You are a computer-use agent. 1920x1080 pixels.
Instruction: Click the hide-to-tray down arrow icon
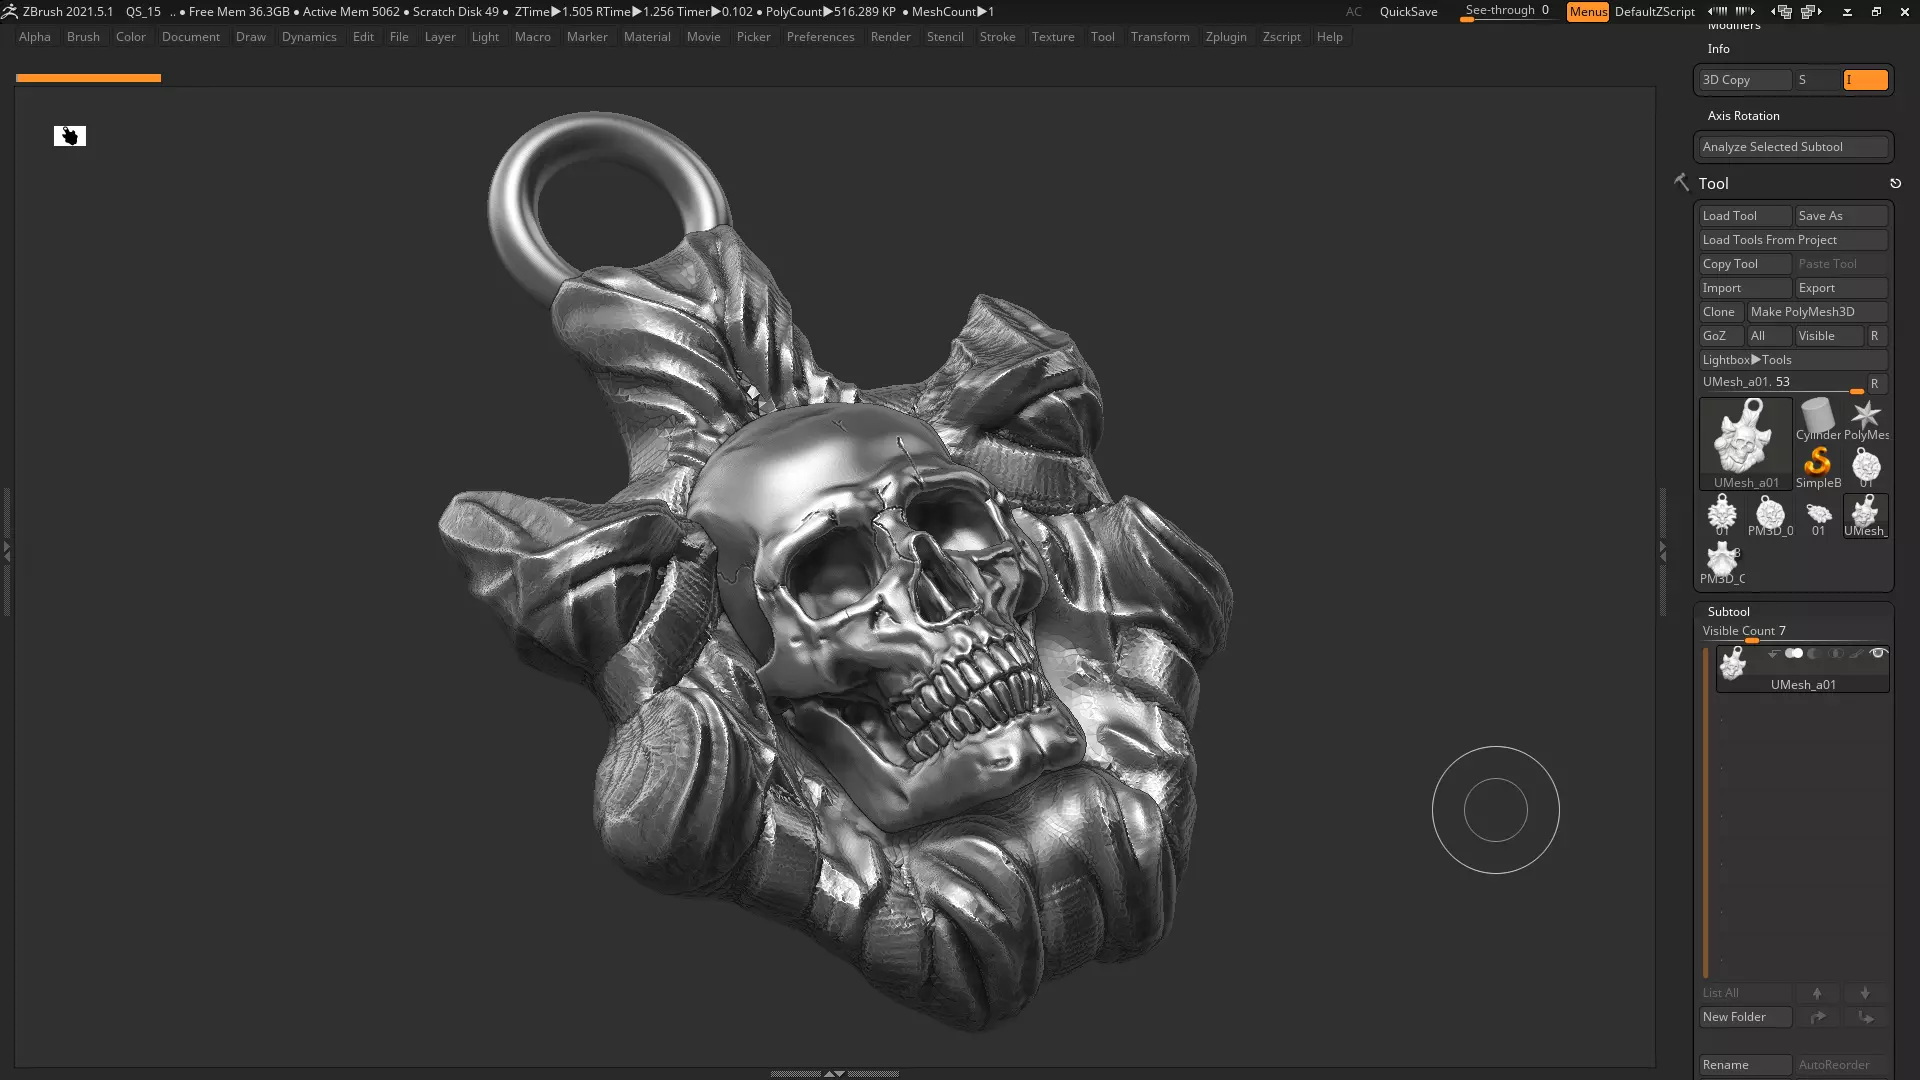[1847, 12]
